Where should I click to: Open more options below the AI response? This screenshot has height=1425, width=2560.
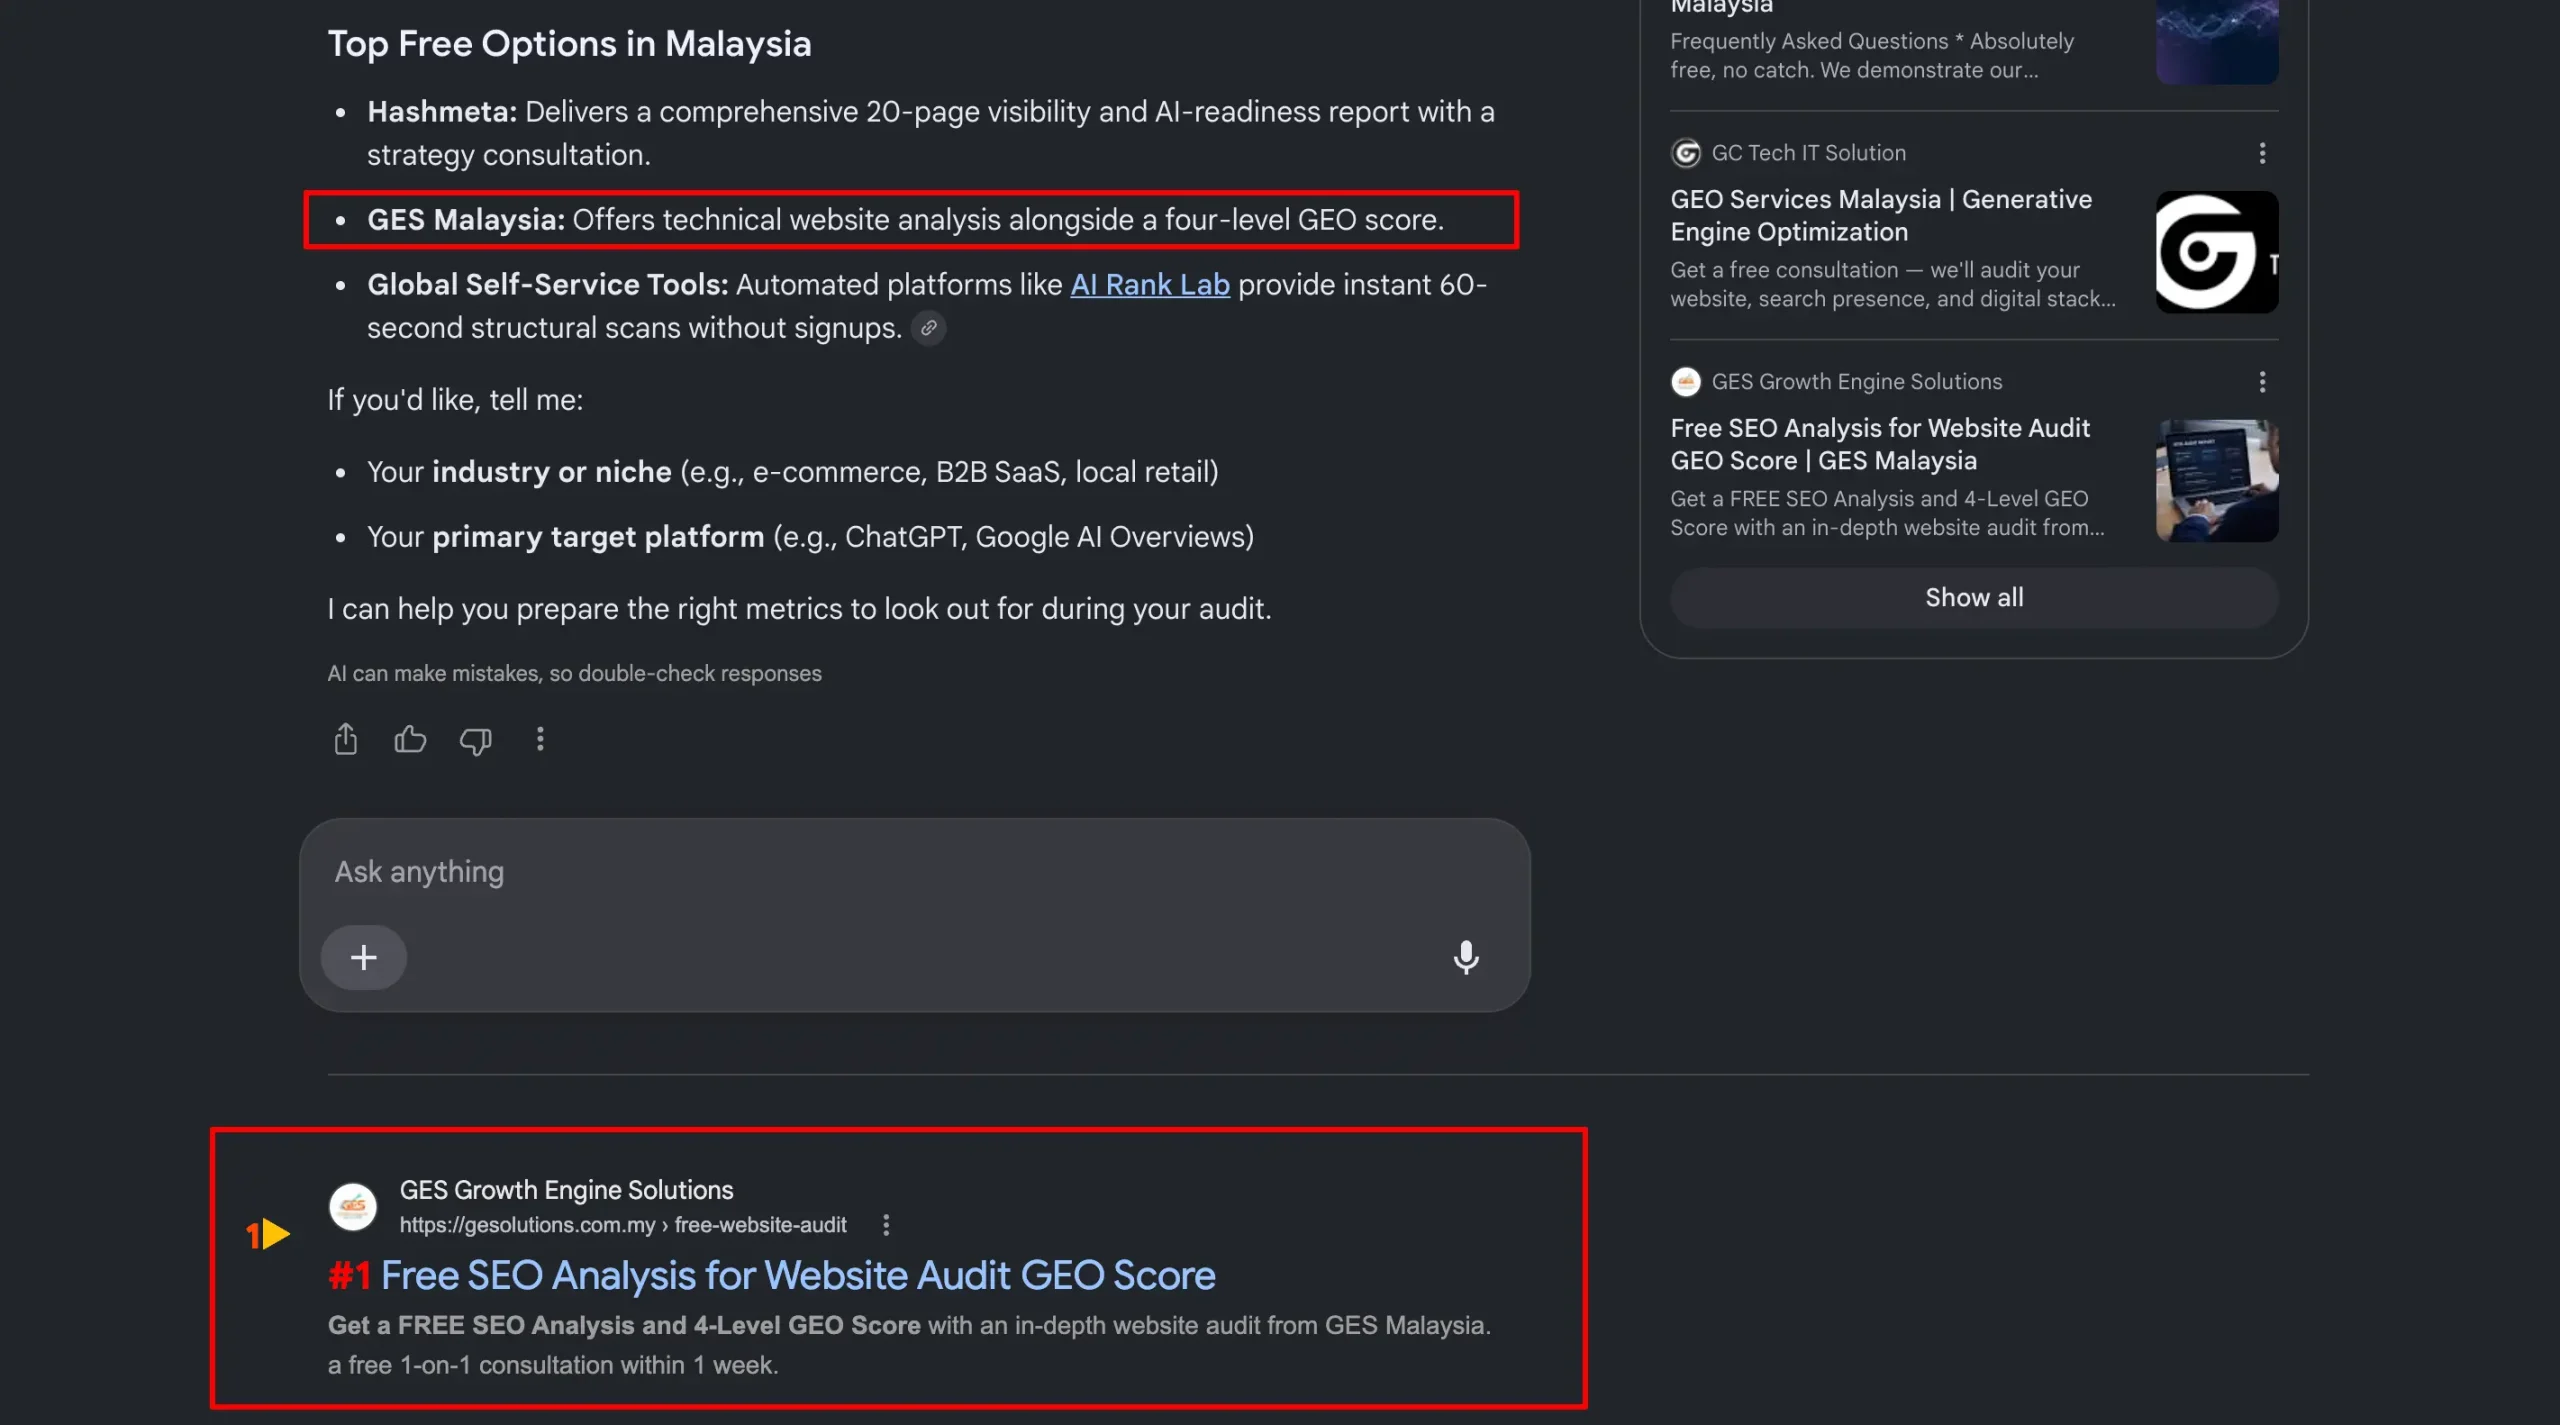point(540,739)
